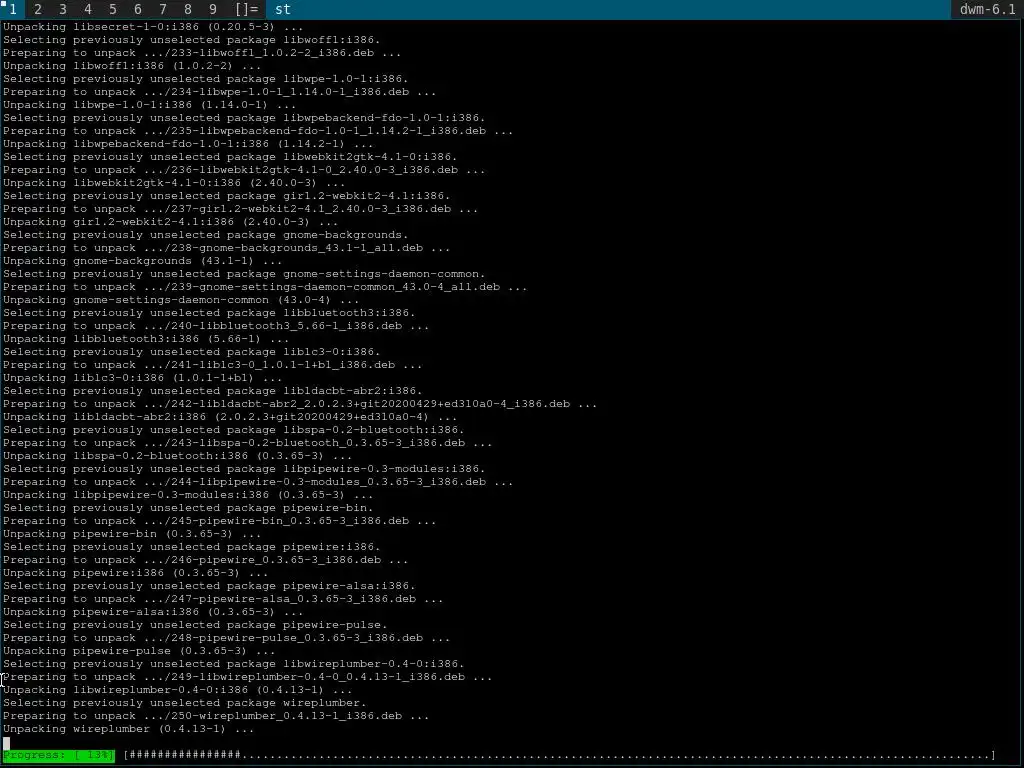Click 'Selecting previously unselected package pipewire-bin.'
Screen dimensions: 1024x768
point(188,507)
